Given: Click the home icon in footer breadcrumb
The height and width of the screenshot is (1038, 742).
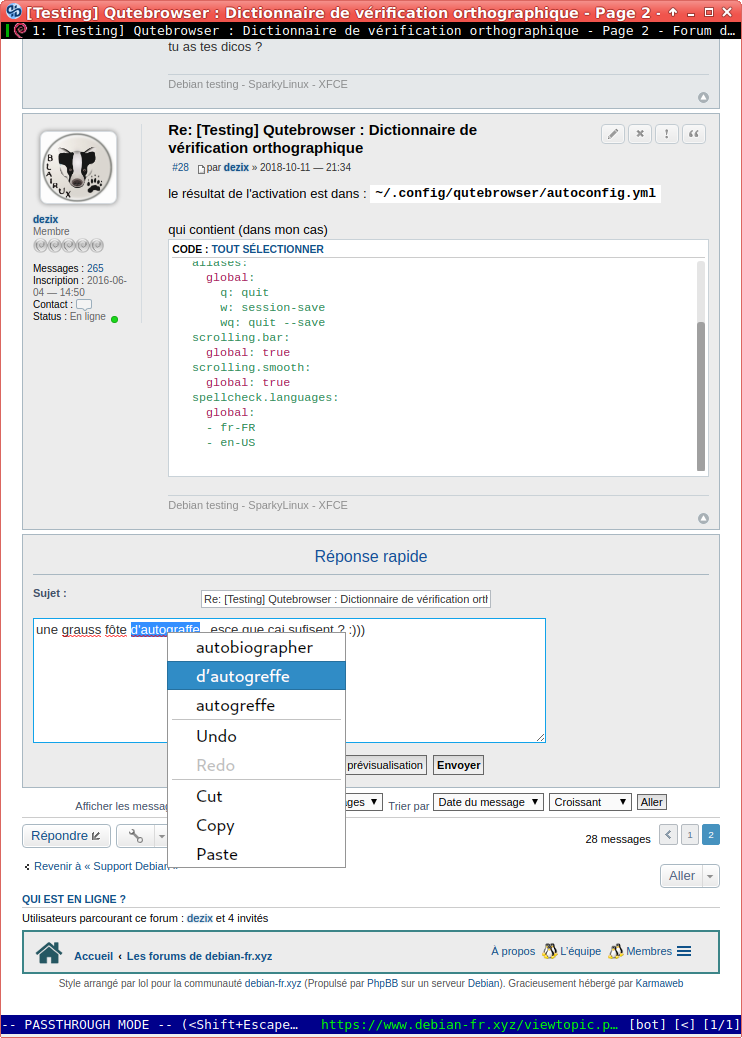Looking at the screenshot, I should 49,953.
